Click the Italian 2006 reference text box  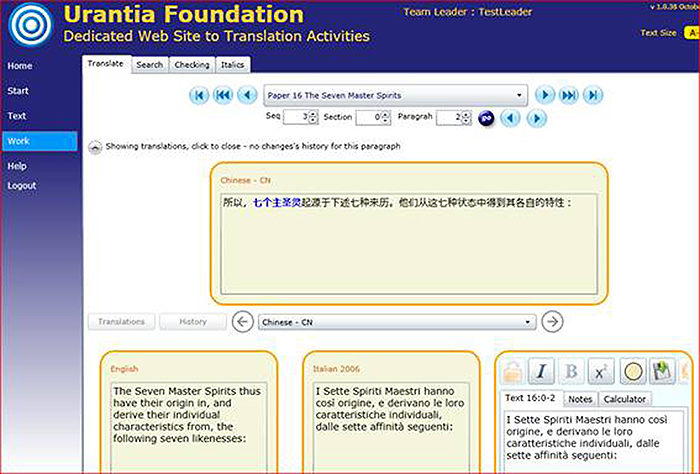[391, 428]
